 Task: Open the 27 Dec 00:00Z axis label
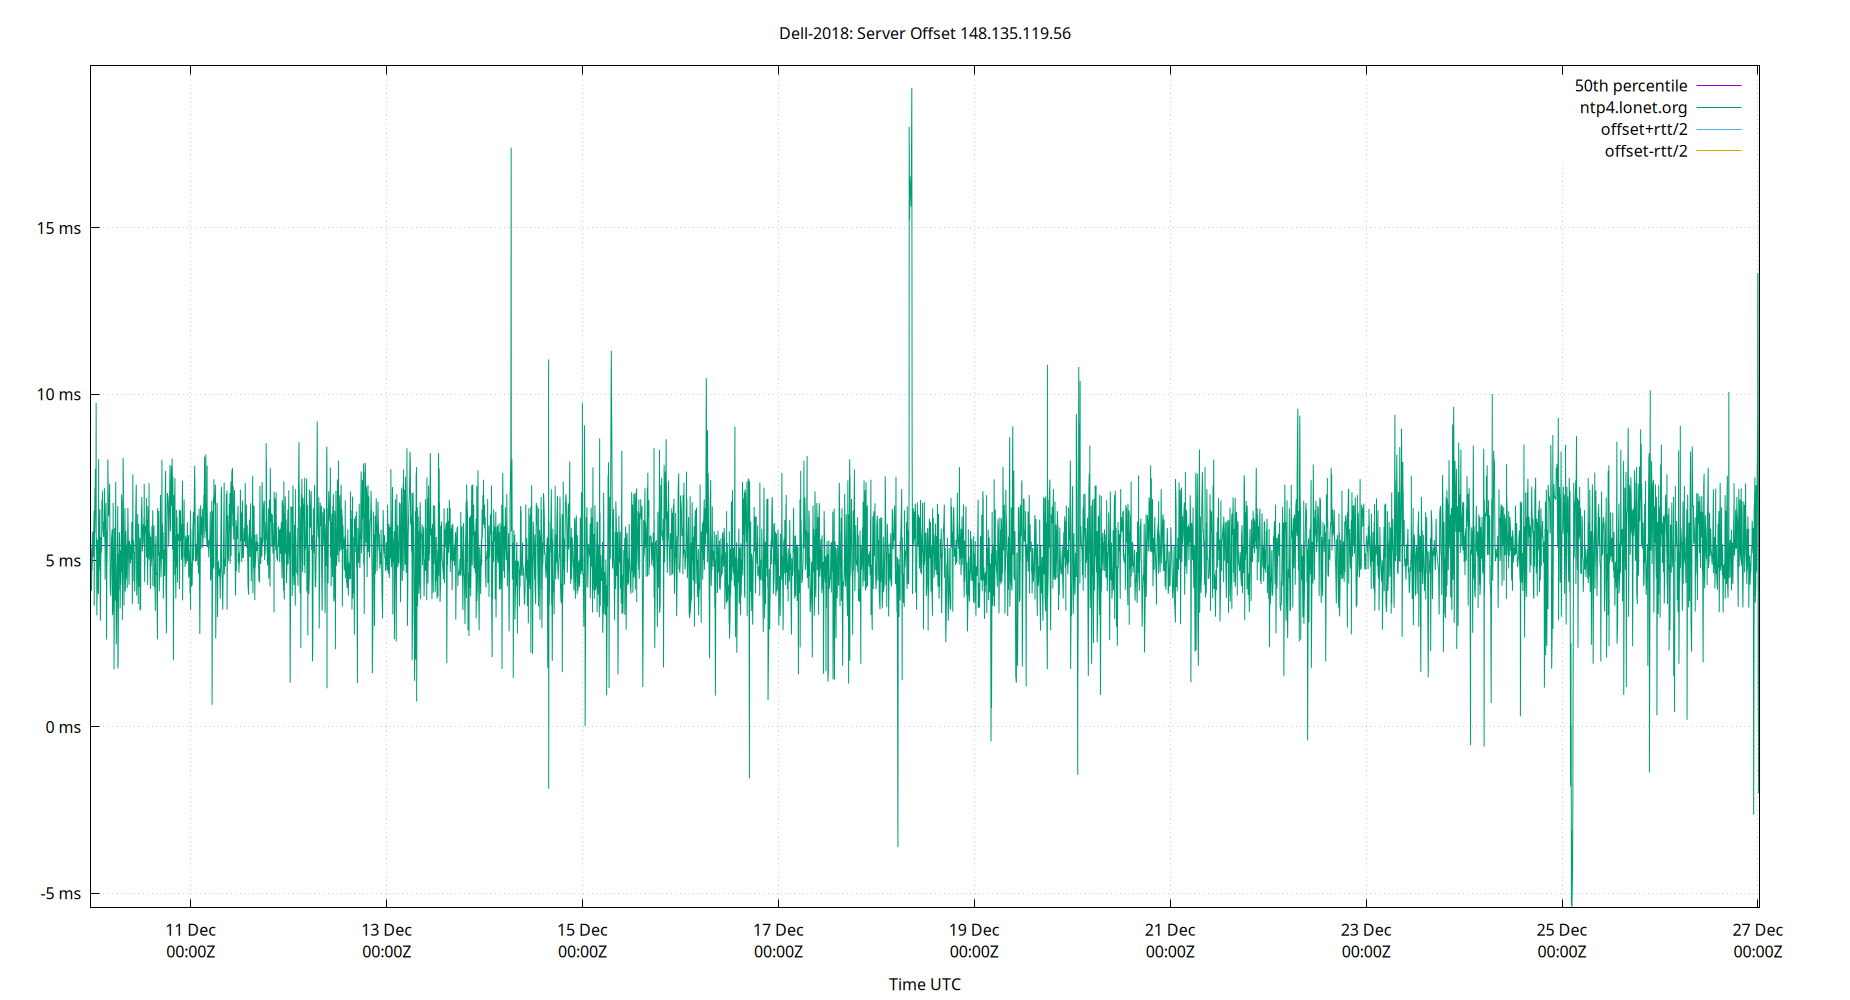(1760, 940)
